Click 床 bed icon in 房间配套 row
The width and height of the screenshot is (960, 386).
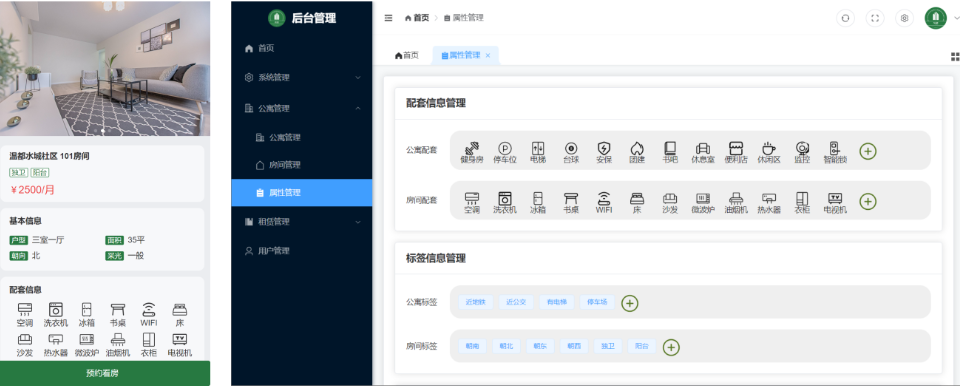coord(637,199)
